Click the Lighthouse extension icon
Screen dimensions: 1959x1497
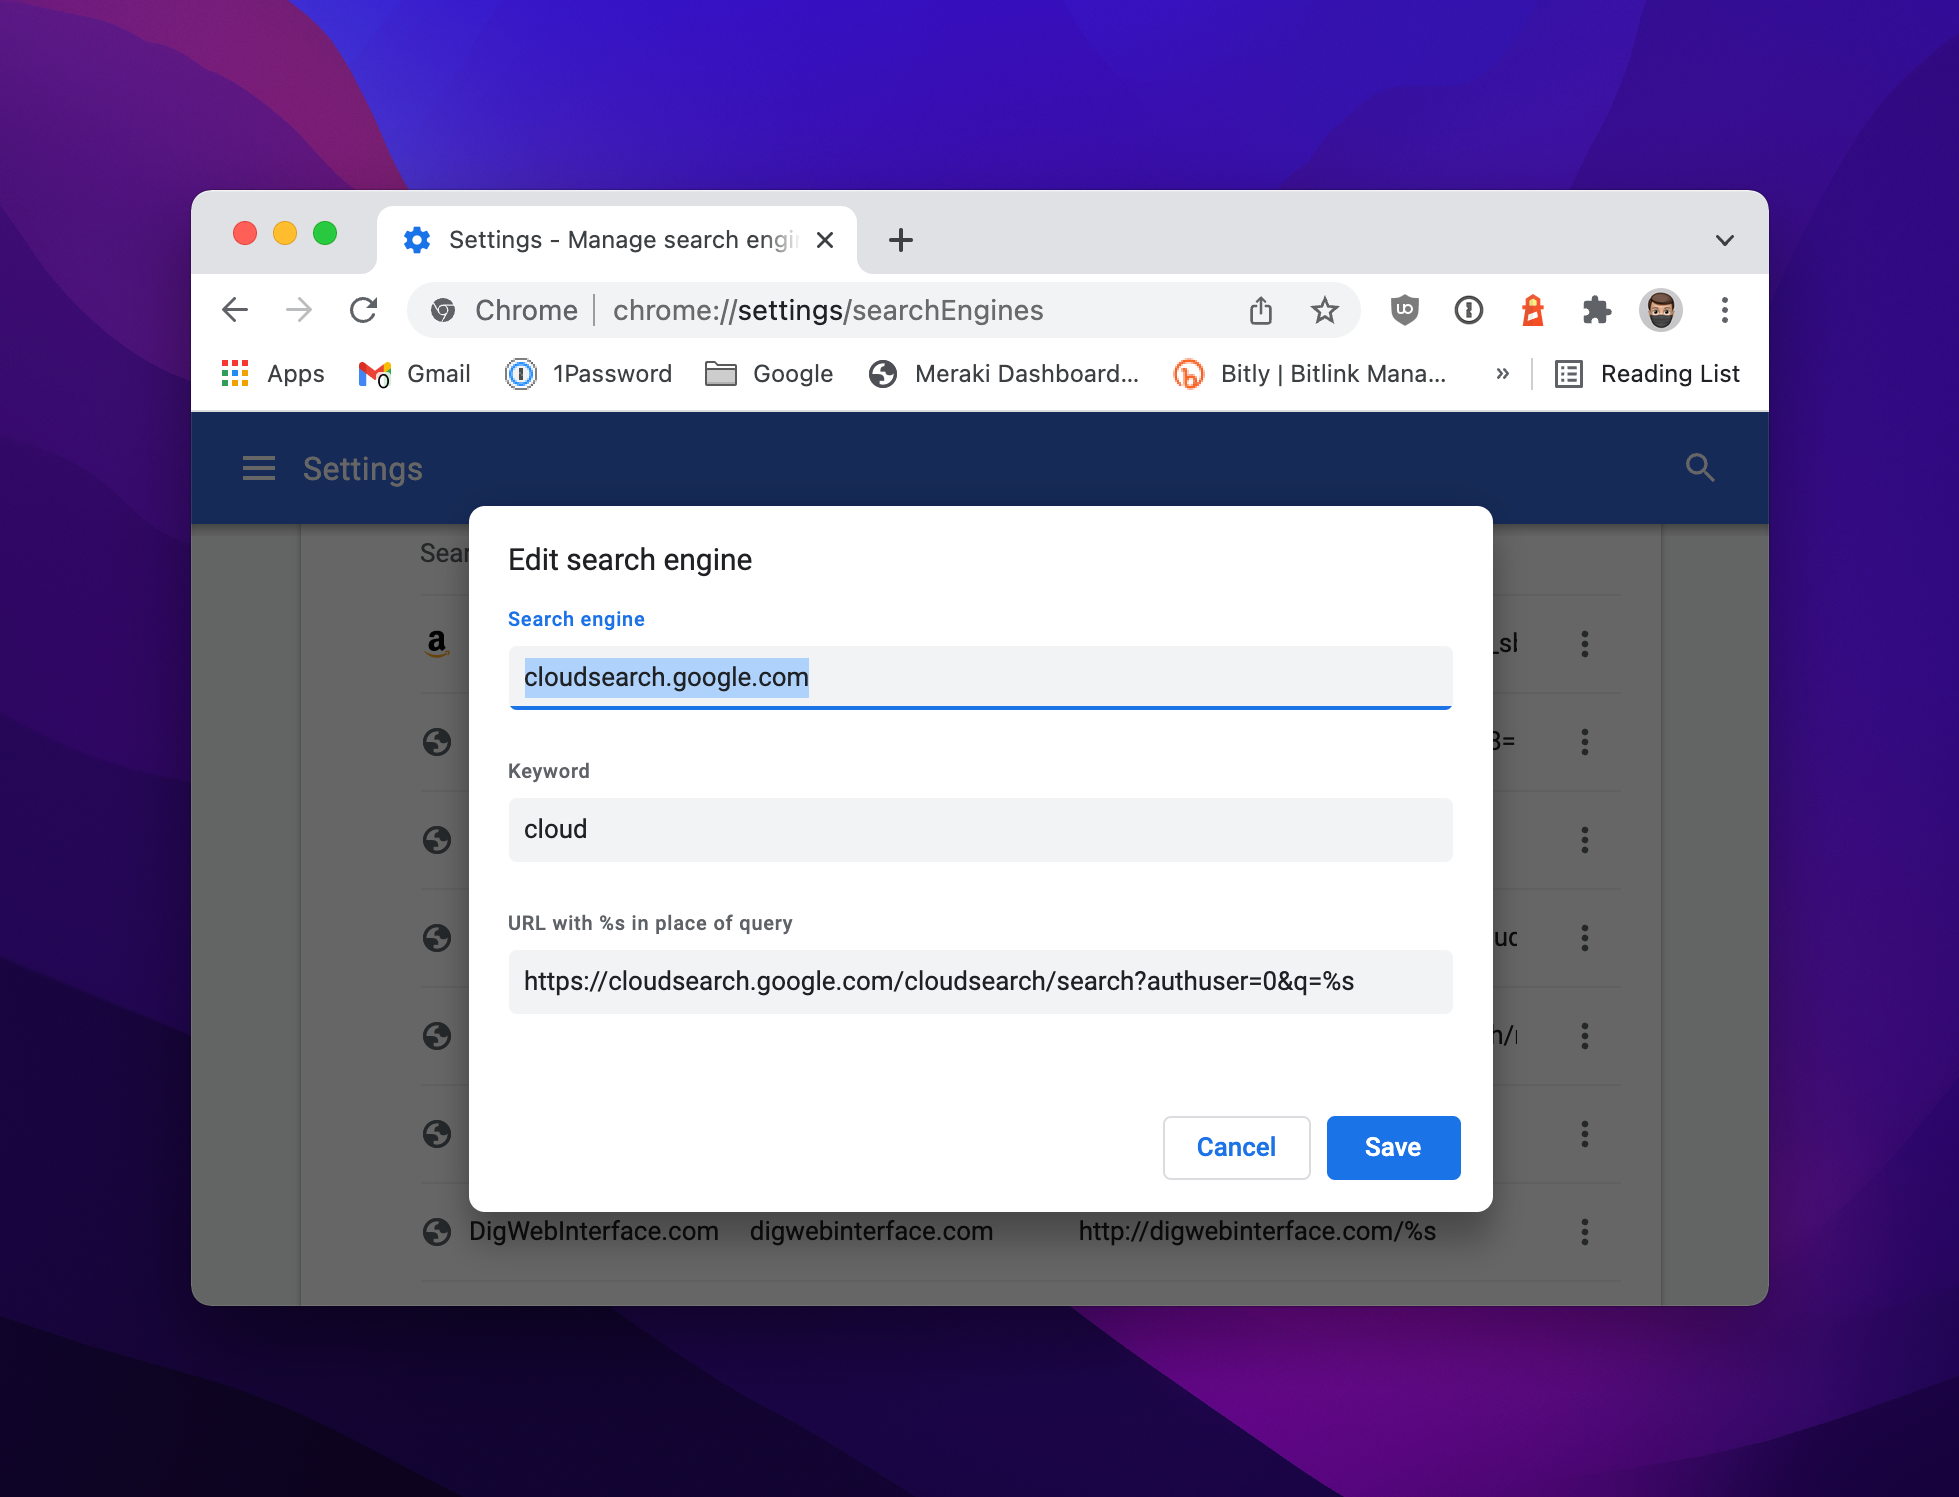coord(1533,310)
